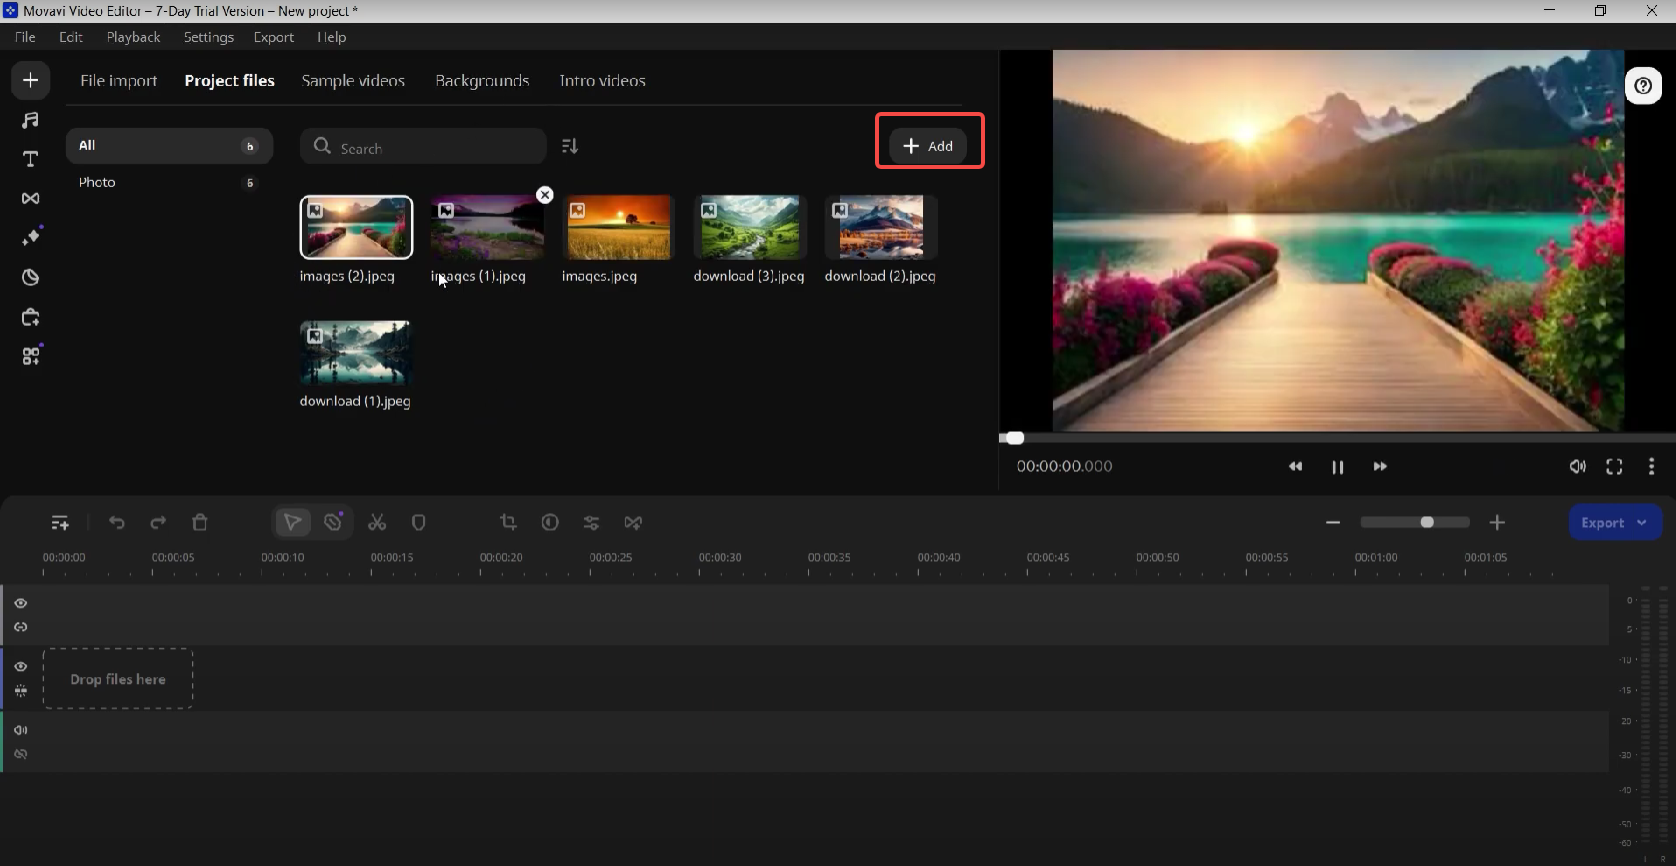1676x866 pixels.
Task: Click the Split scissors icon
Action: (377, 522)
